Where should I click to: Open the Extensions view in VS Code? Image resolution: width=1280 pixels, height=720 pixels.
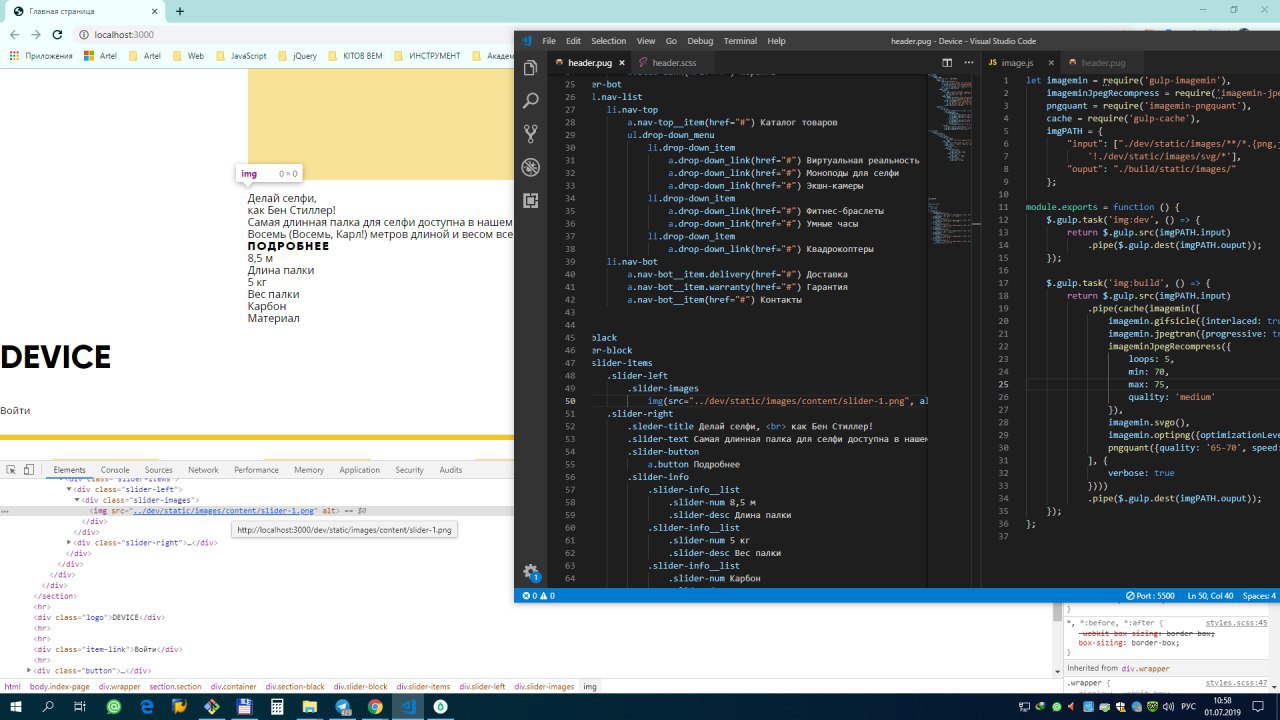531,200
